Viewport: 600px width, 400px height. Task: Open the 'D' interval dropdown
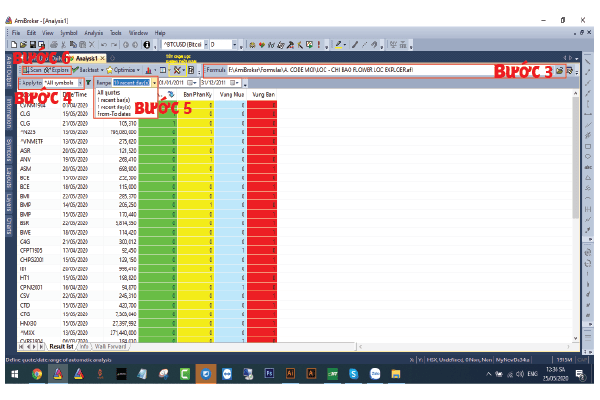click(235, 45)
